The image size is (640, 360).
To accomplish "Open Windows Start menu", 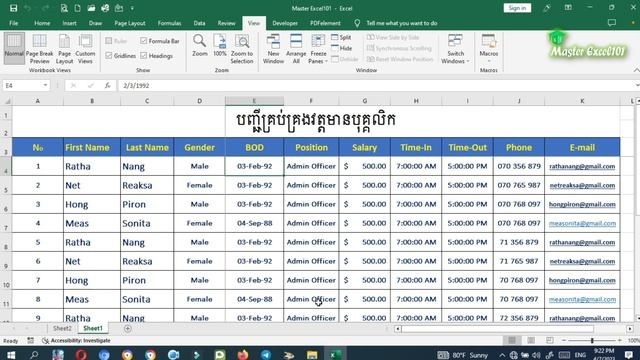I will (x=11, y=354).
